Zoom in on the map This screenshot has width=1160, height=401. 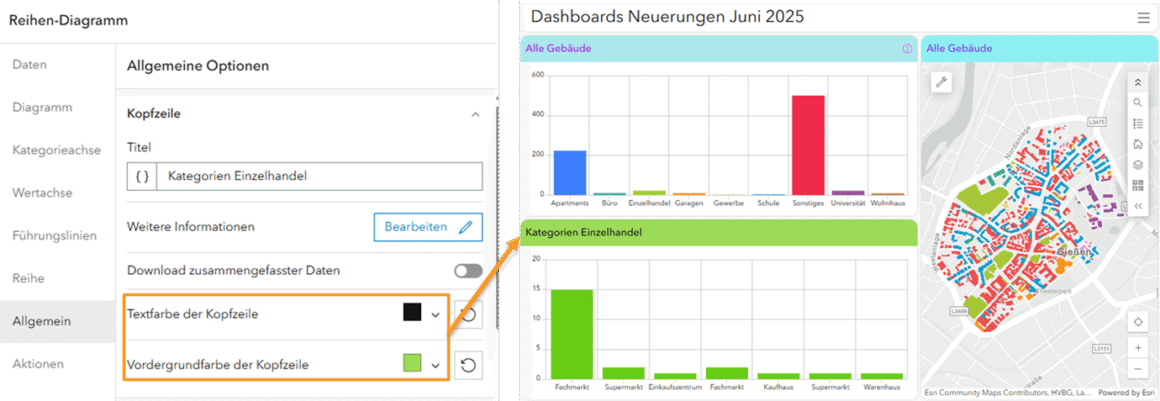pyautogui.click(x=1138, y=347)
